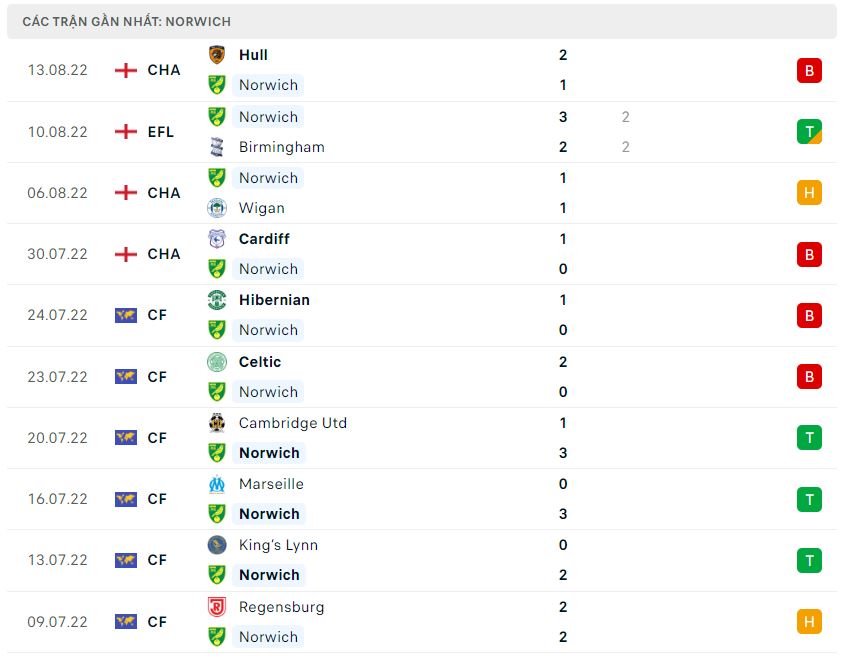Click the Birmingham club crest icon
Image resolution: width=851 pixels, height=658 pixels.
[217, 147]
